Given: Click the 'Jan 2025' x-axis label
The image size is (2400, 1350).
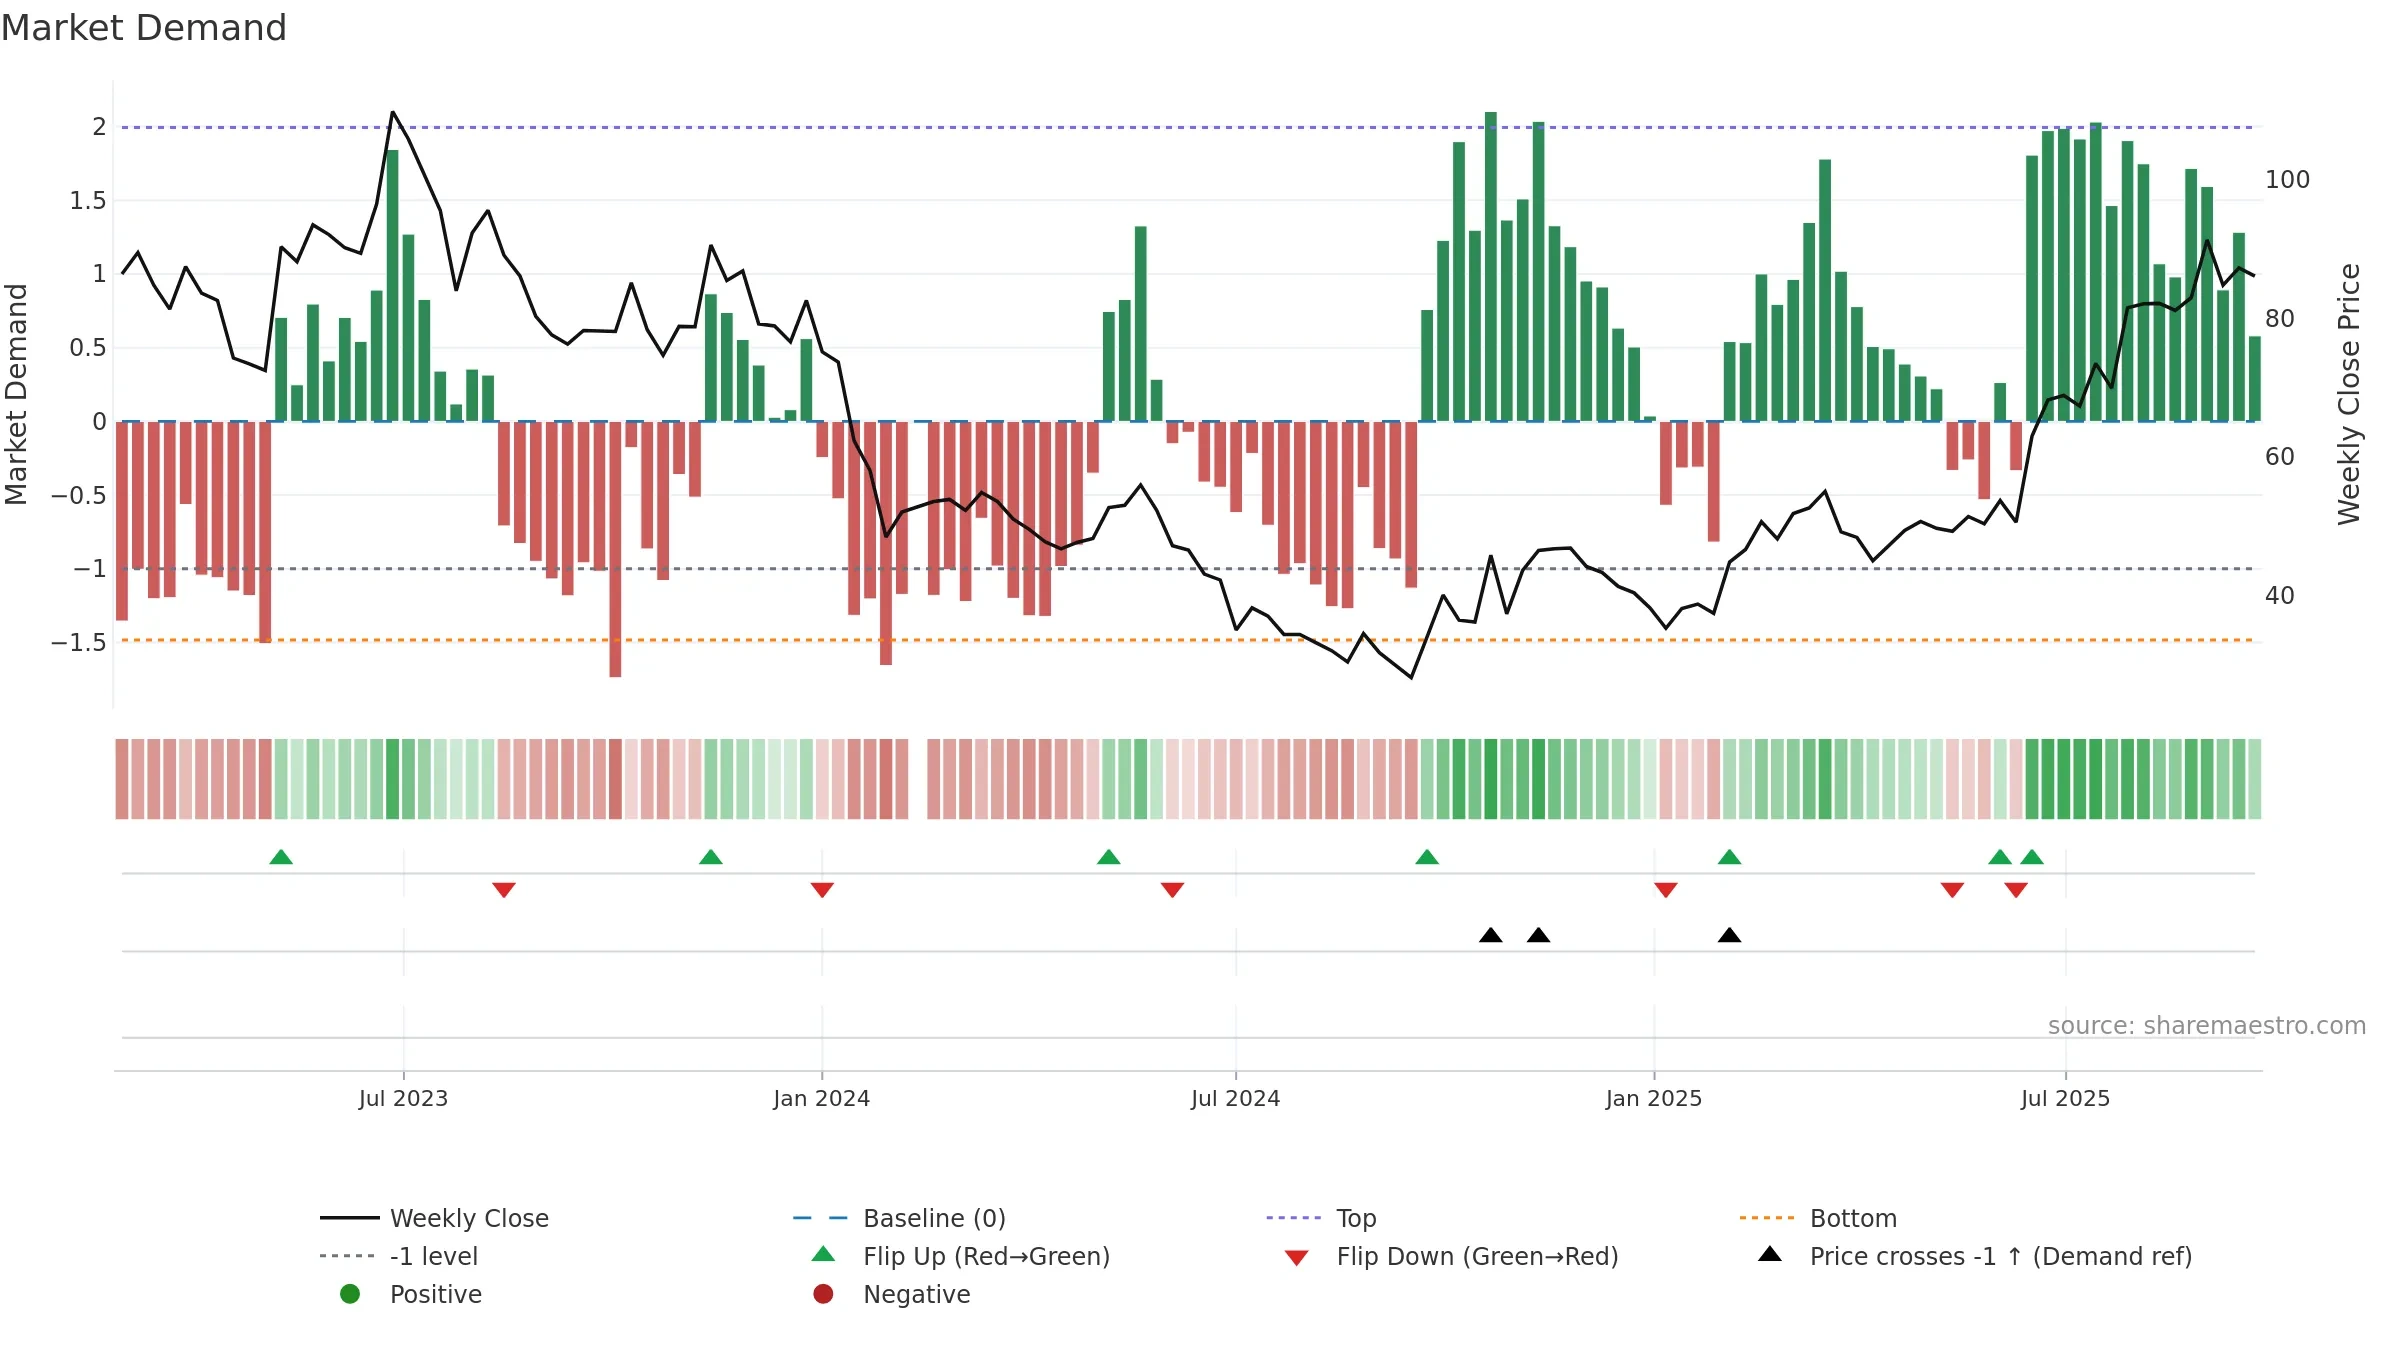Looking at the screenshot, I should 1654,1098.
